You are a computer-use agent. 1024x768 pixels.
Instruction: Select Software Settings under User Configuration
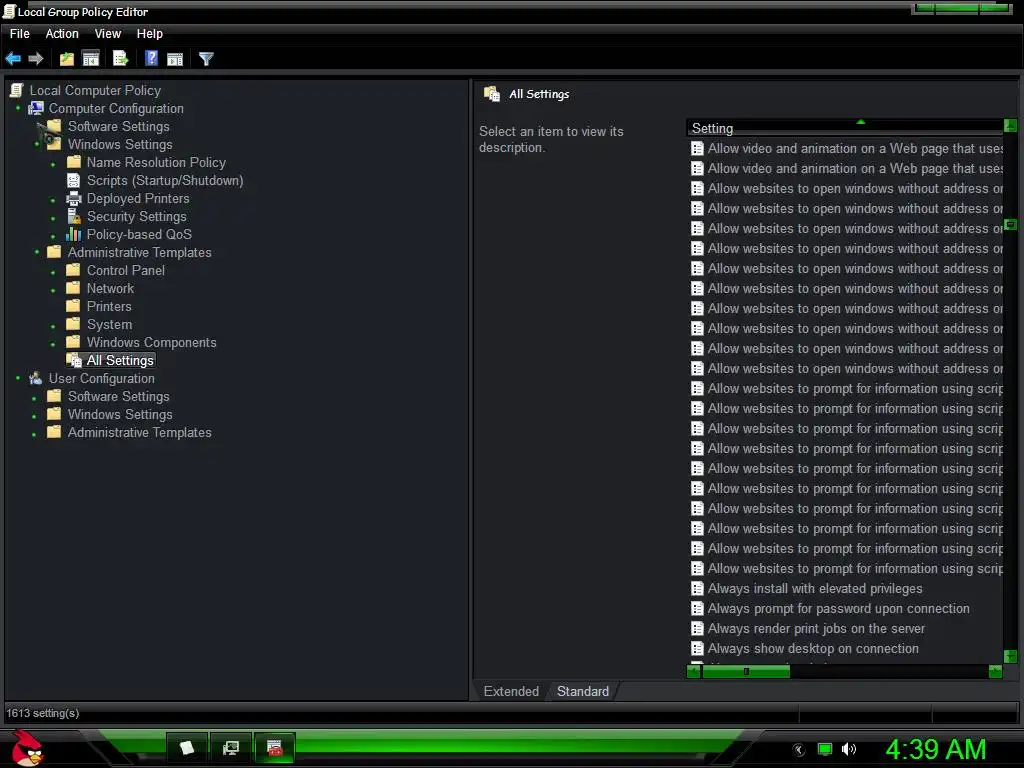(119, 396)
